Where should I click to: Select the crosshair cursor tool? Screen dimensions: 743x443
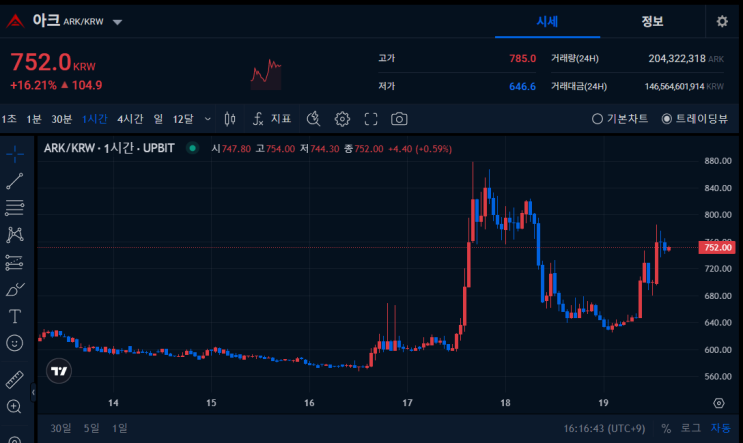[x=15, y=154]
